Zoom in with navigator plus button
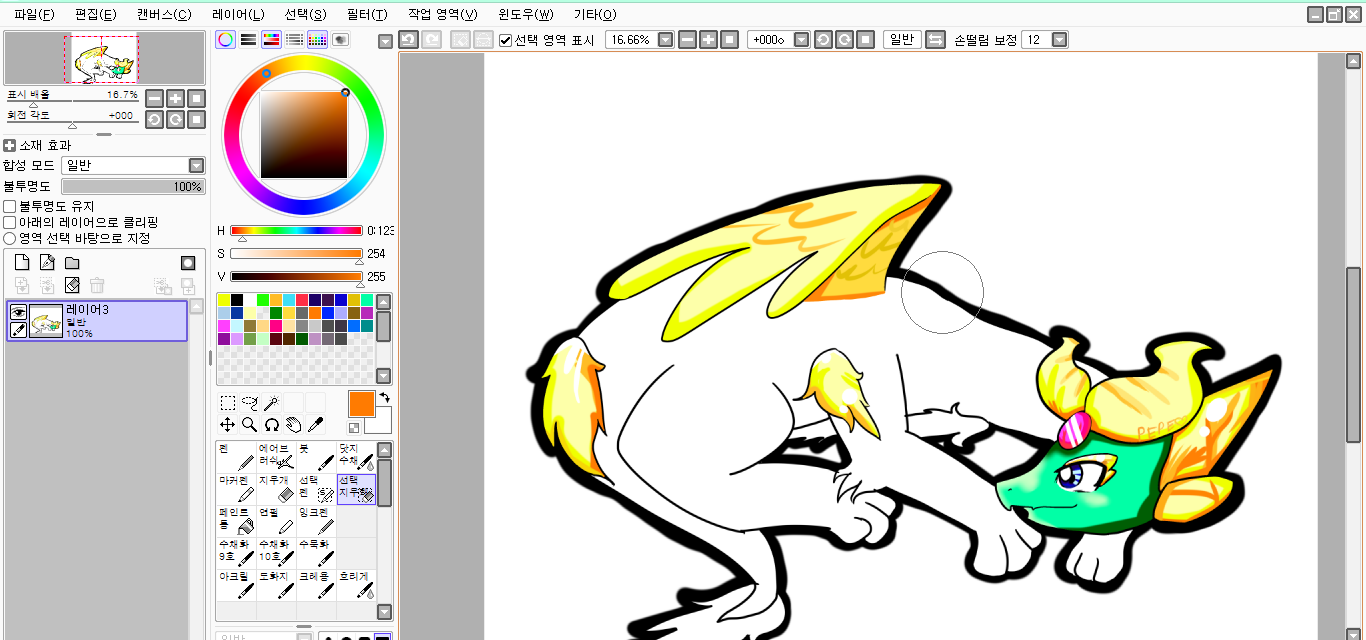Screen dimensions: 1366x640 (x=175, y=98)
